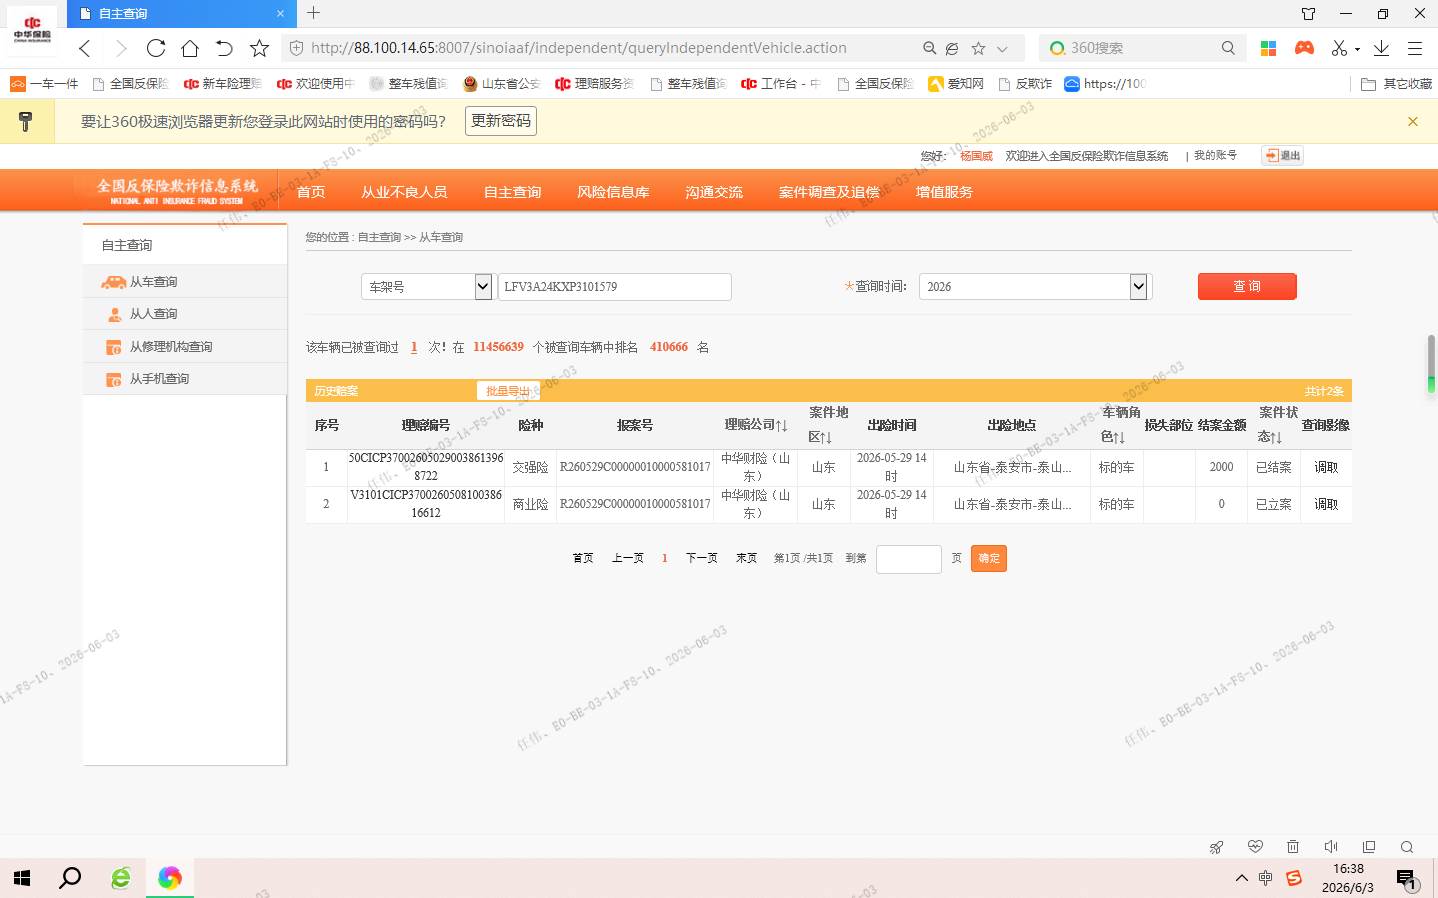Click the scissors screenshot tool icon
This screenshot has width=1438, height=898.
[1339, 48]
